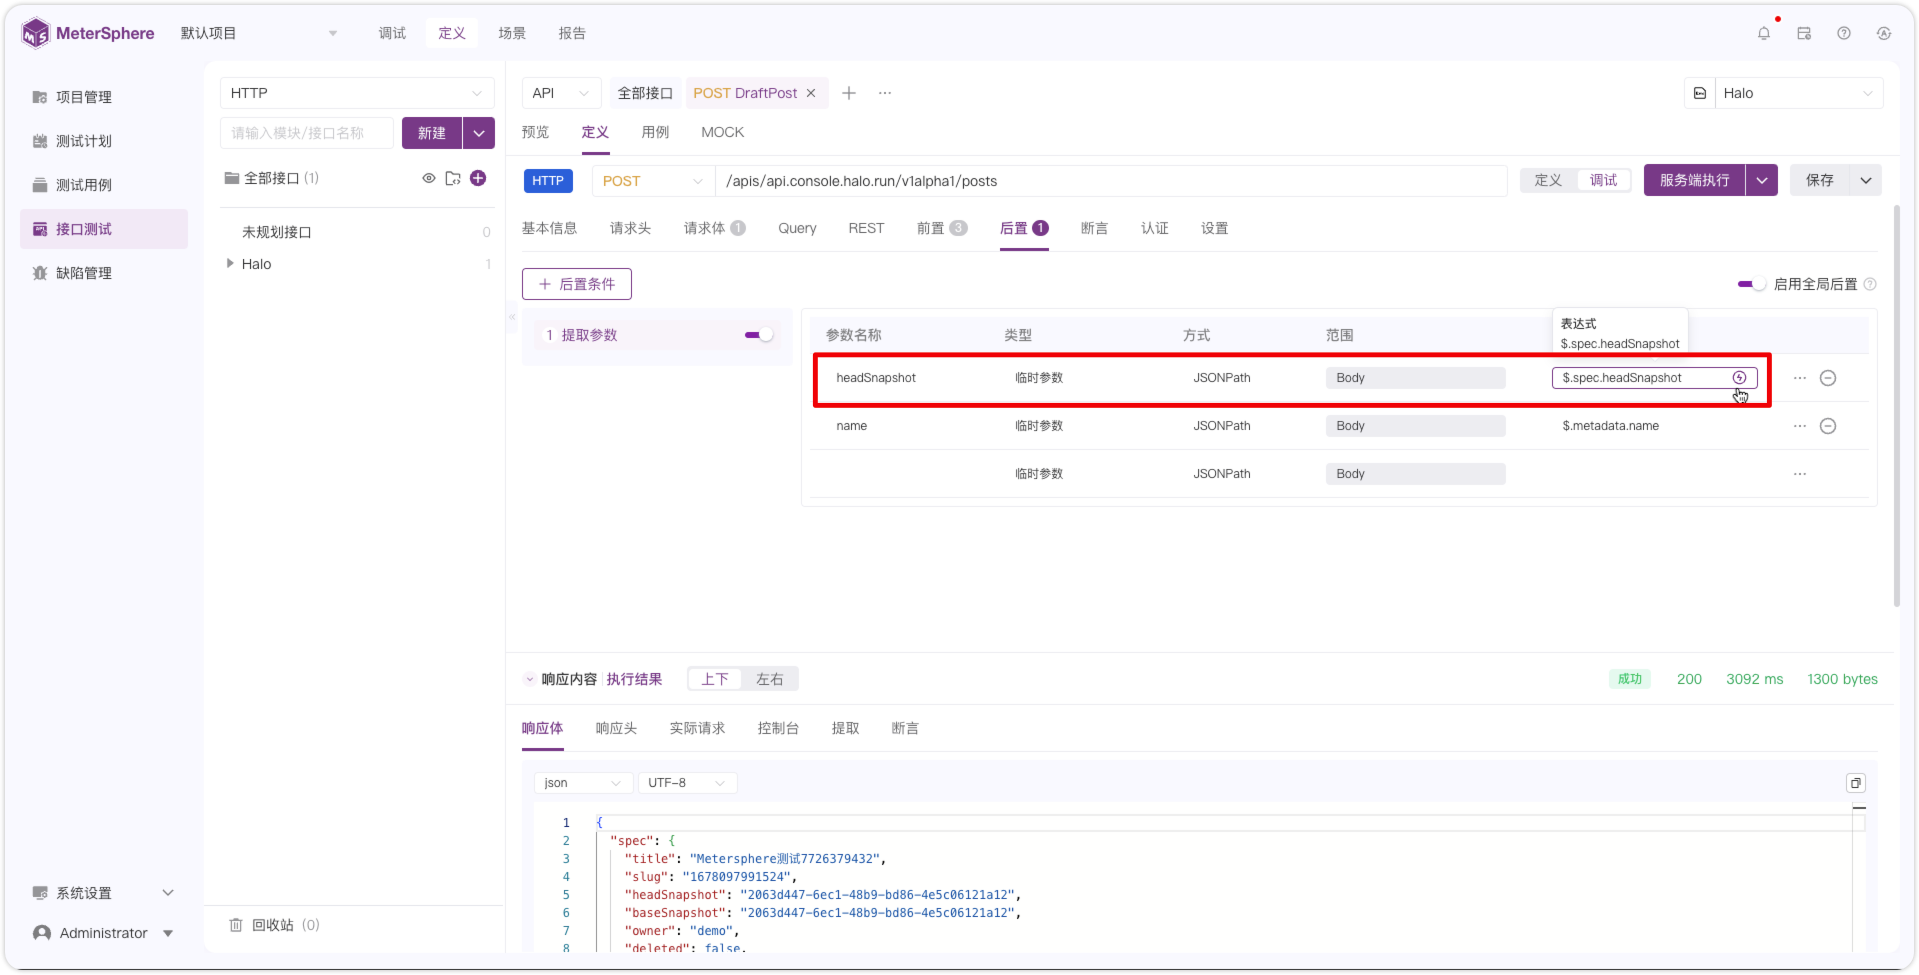Click the purple plus icon beside 全部接口
Screen dimensions: 1919x975
pyautogui.click(x=478, y=178)
